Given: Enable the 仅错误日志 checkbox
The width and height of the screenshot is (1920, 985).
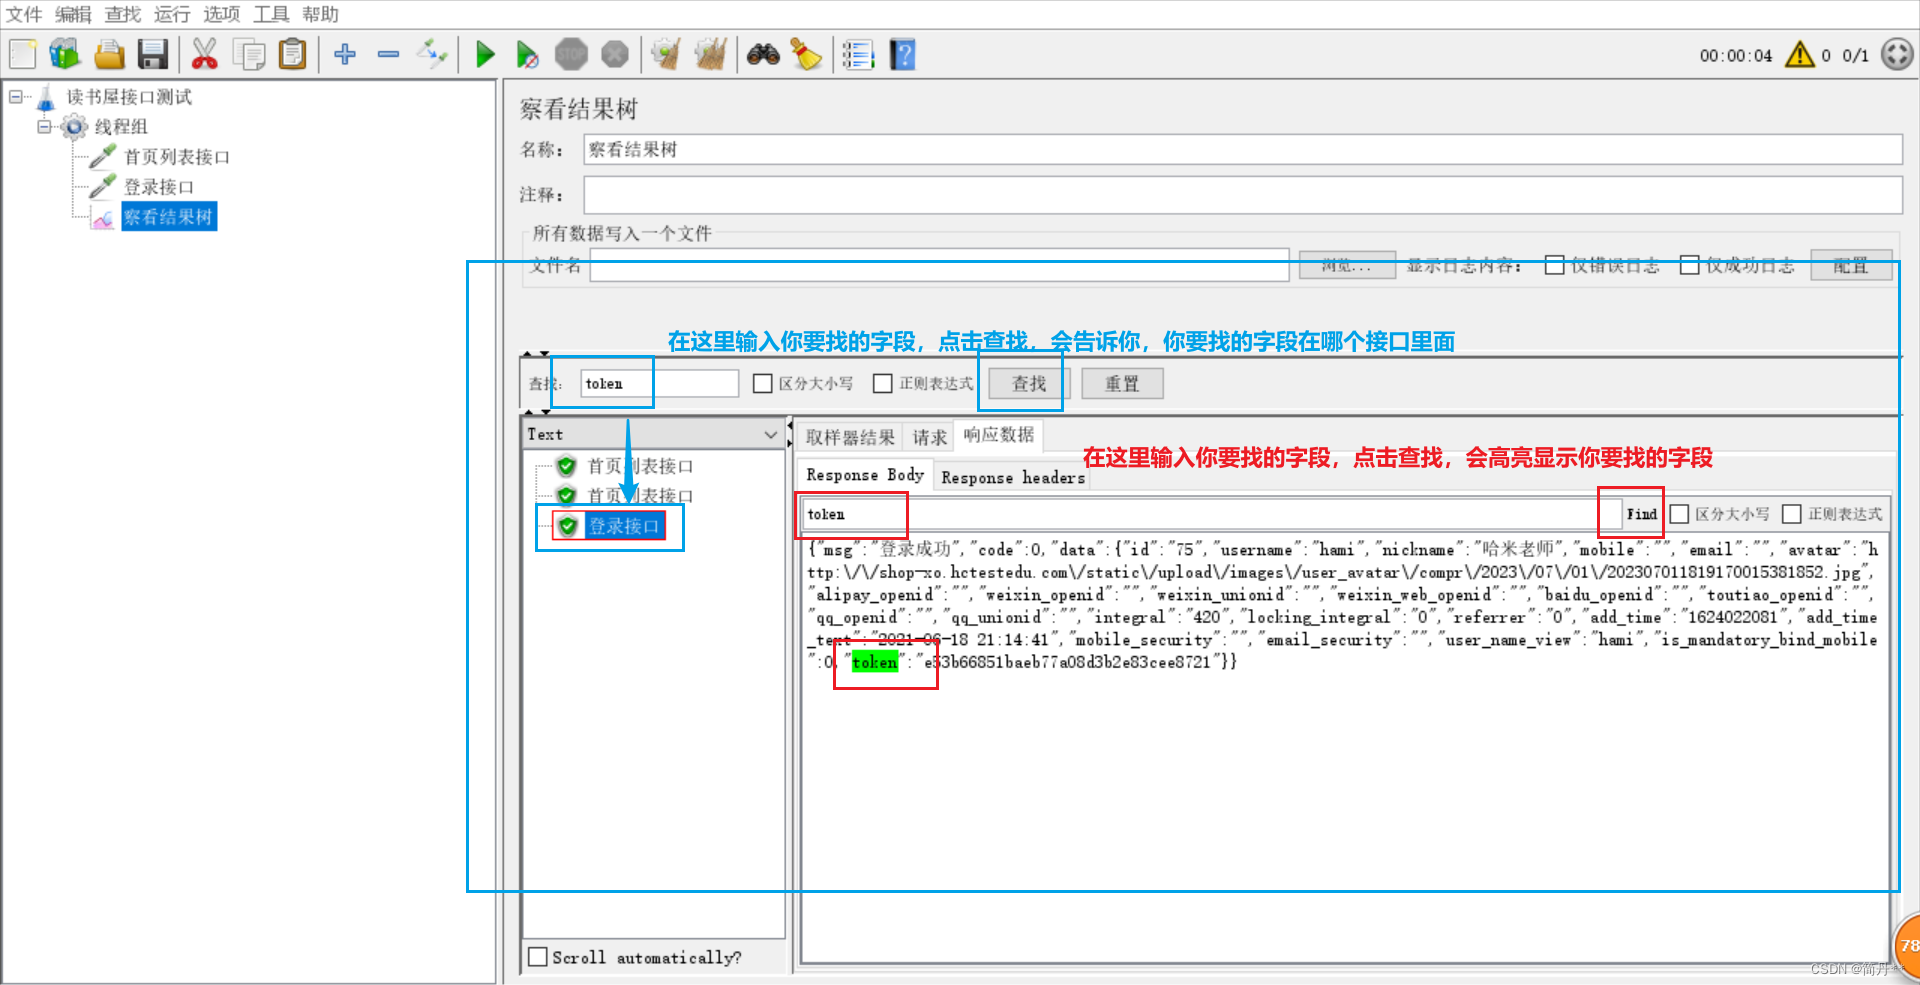Looking at the screenshot, I should click(x=1555, y=265).
